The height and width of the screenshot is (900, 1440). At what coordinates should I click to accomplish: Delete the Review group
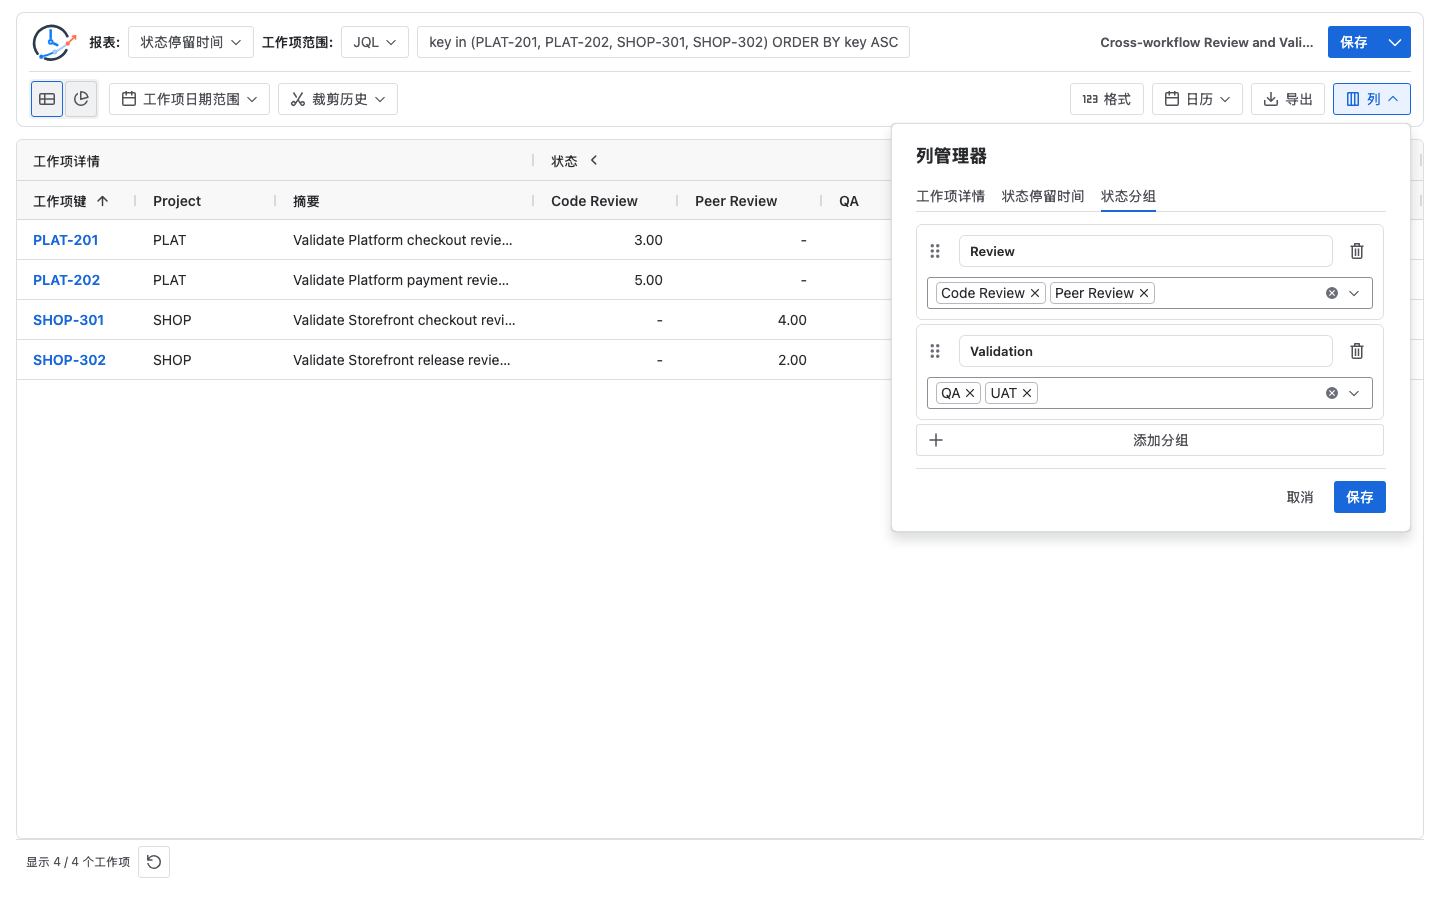click(x=1357, y=251)
